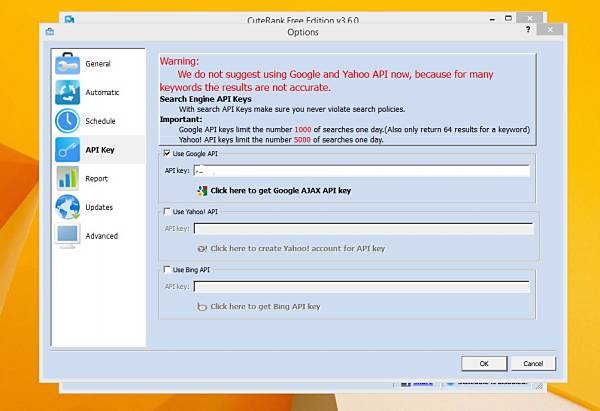Open the General settings page
600x411 pixels.
click(99, 64)
